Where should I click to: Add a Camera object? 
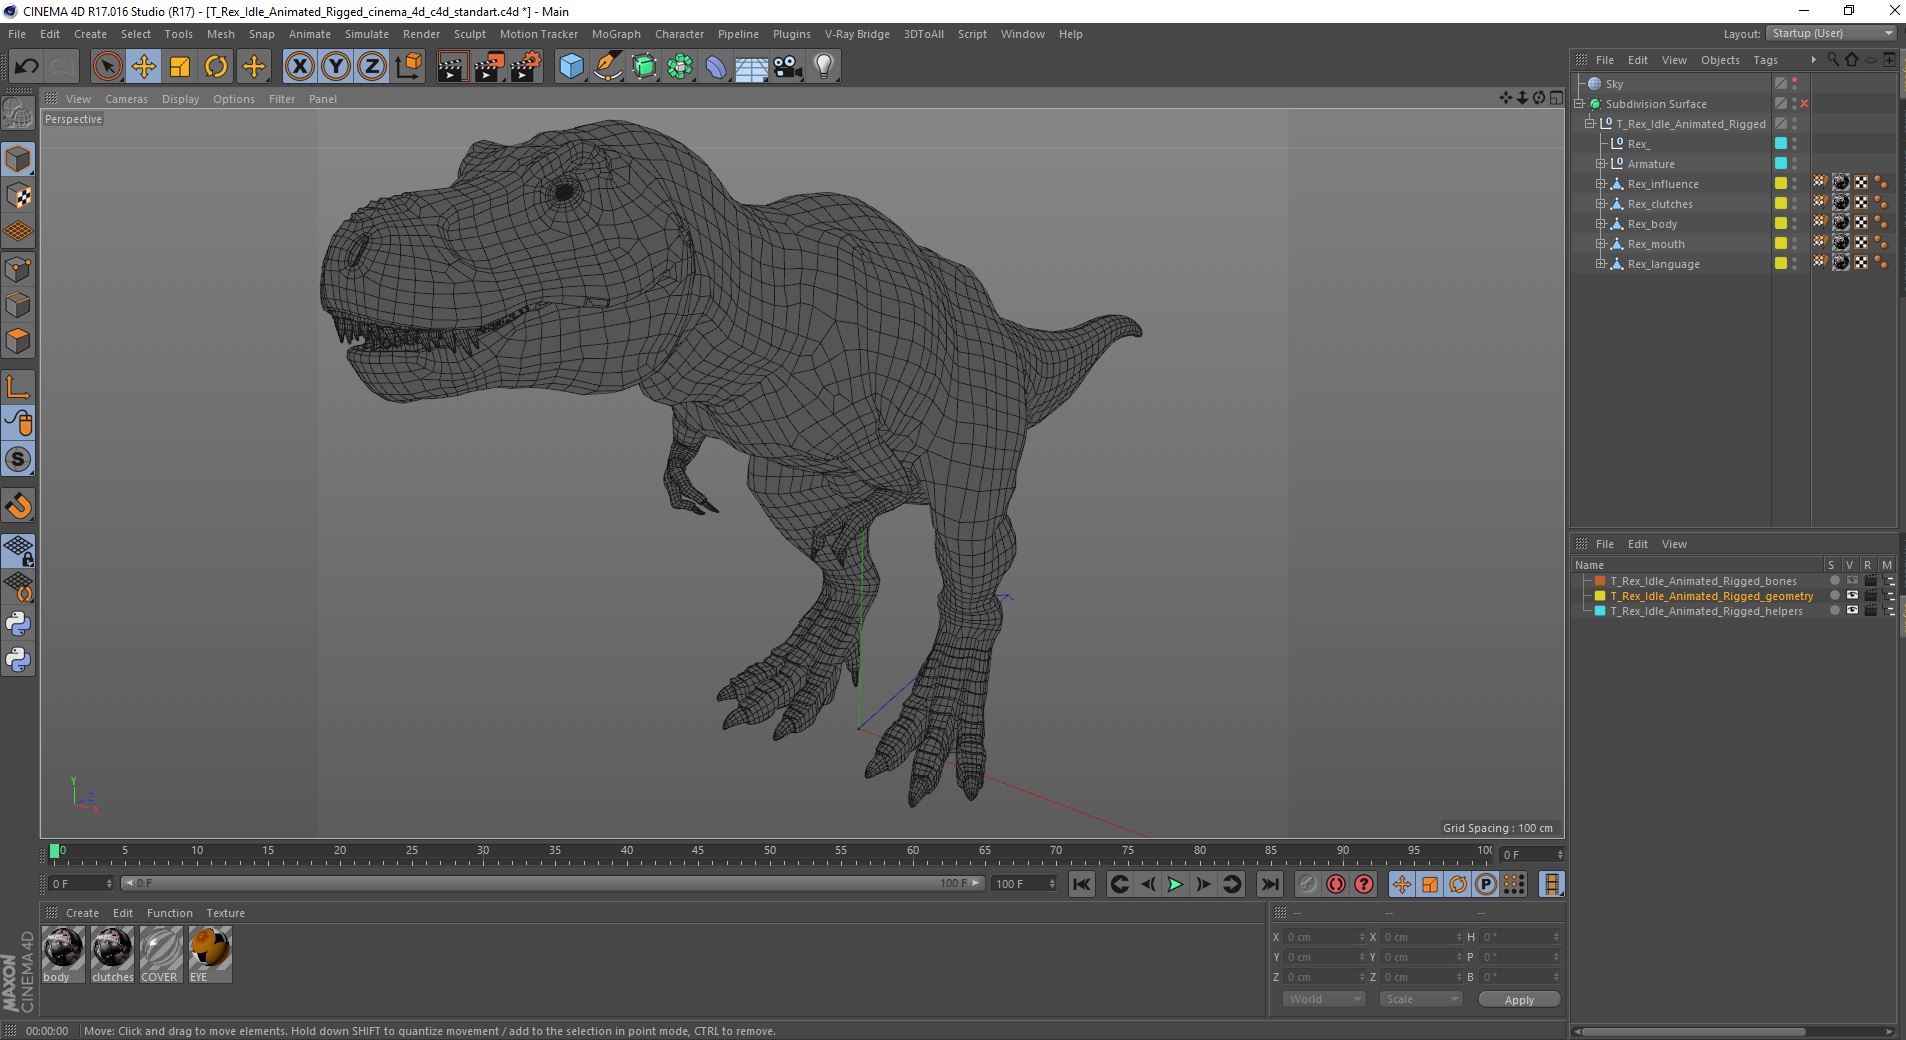[788, 67]
